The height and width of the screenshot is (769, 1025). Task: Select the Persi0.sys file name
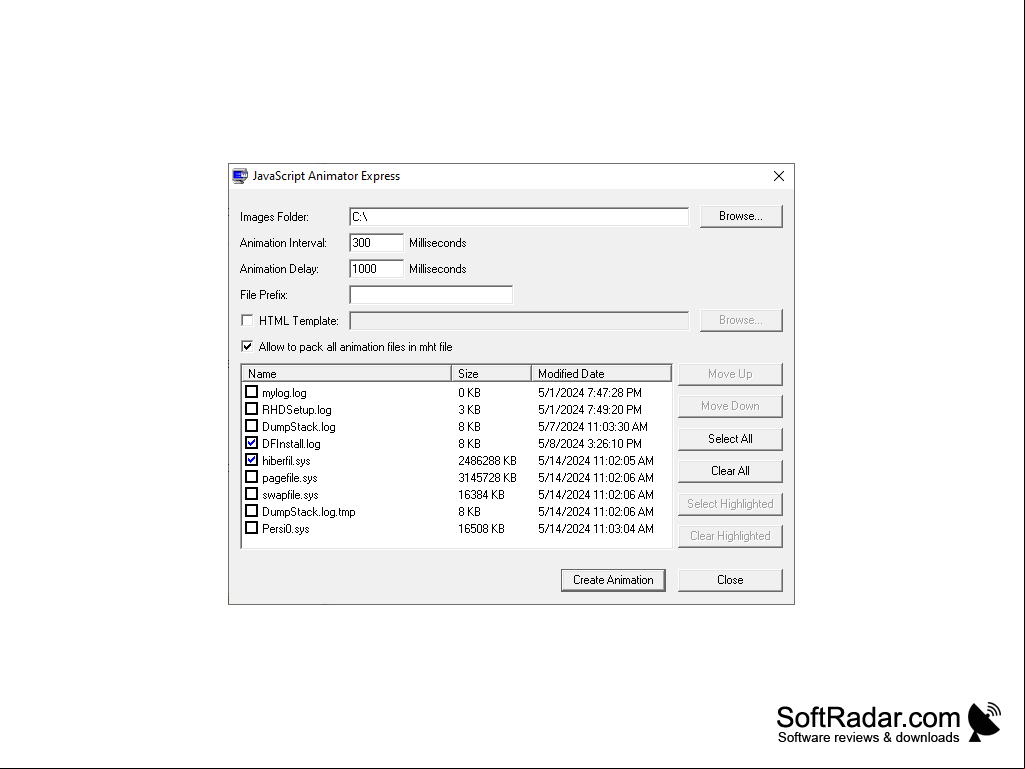coord(286,529)
